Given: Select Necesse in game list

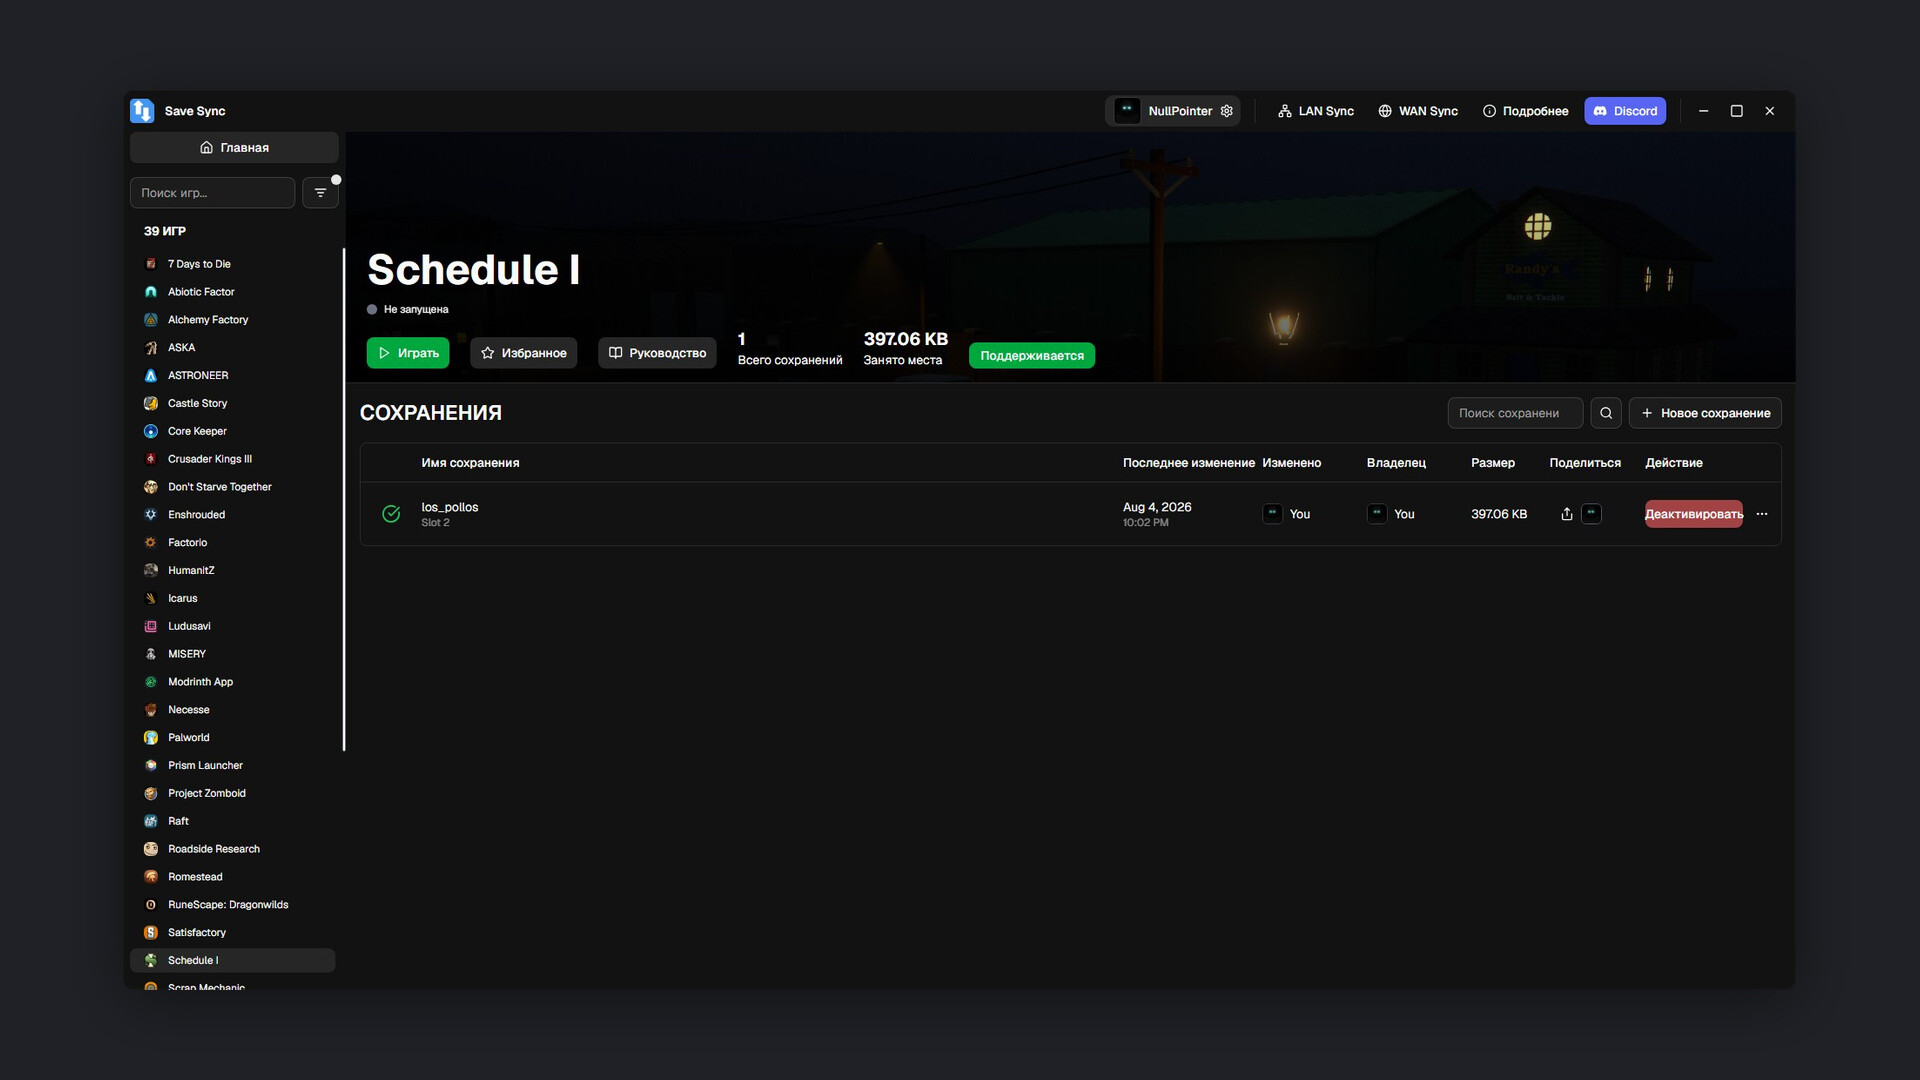Looking at the screenshot, I should point(232,710).
